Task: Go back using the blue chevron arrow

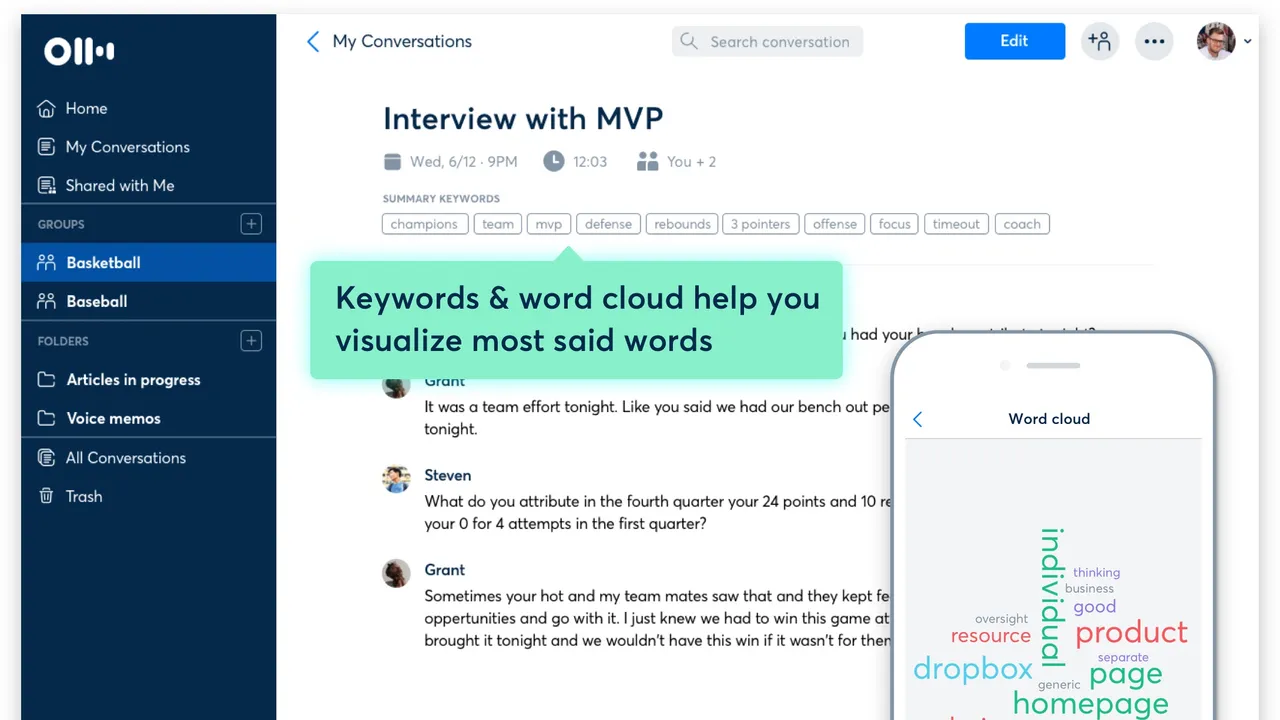Action: pos(313,41)
